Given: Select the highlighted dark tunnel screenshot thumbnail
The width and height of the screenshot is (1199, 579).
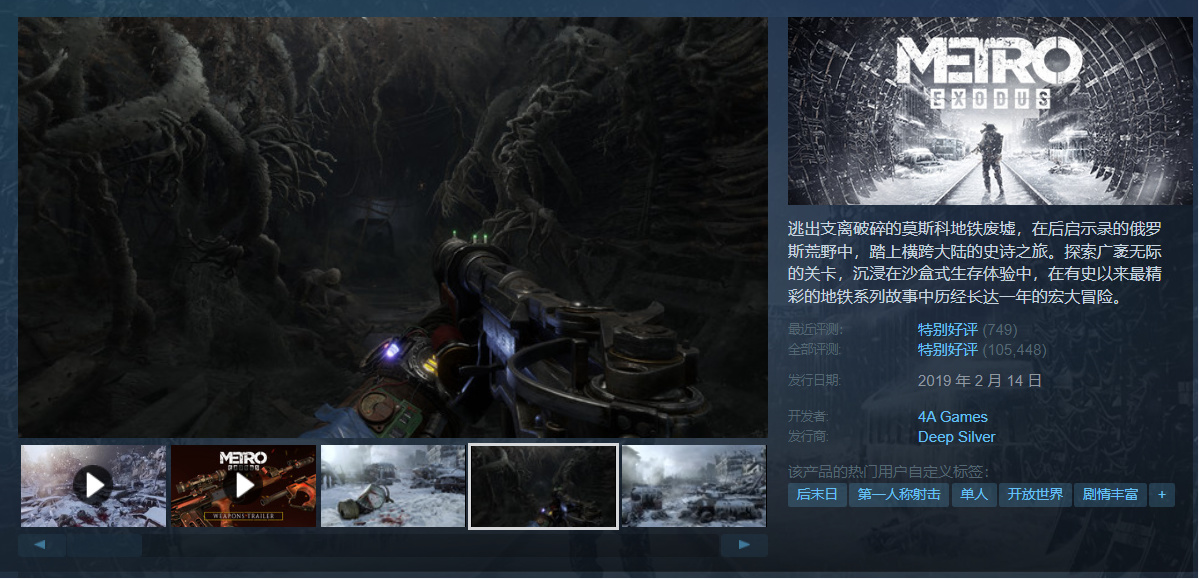Looking at the screenshot, I should pyautogui.click(x=543, y=486).
